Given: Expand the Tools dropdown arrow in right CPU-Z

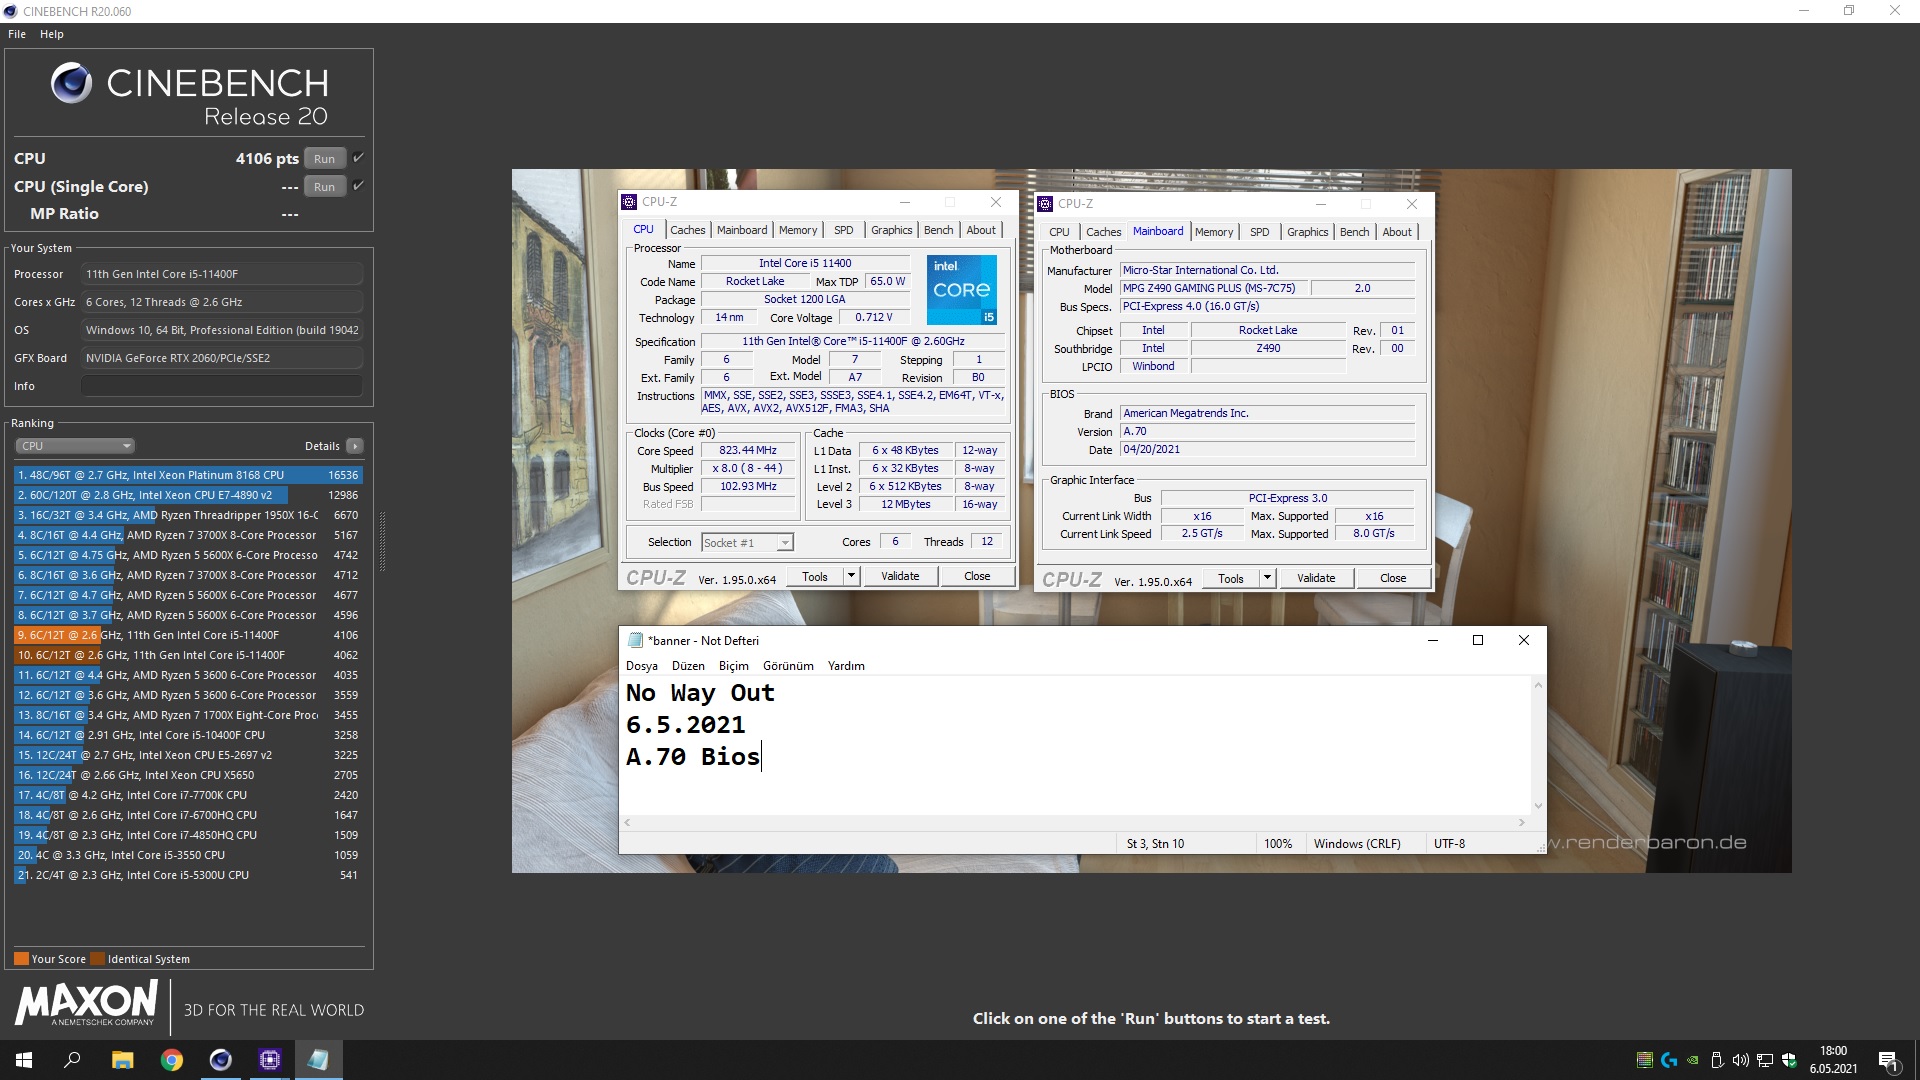Looking at the screenshot, I should (x=1267, y=578).
